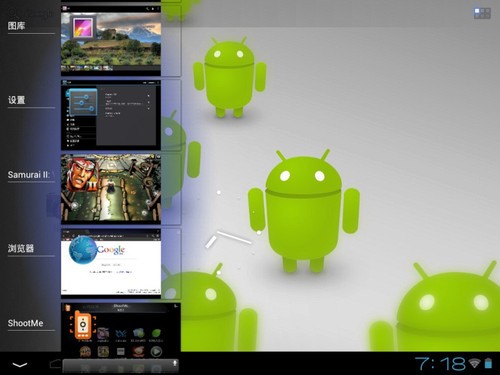500x375 pixels.
Task: Tap the 设置 label in recents
Action: (17, 100)
